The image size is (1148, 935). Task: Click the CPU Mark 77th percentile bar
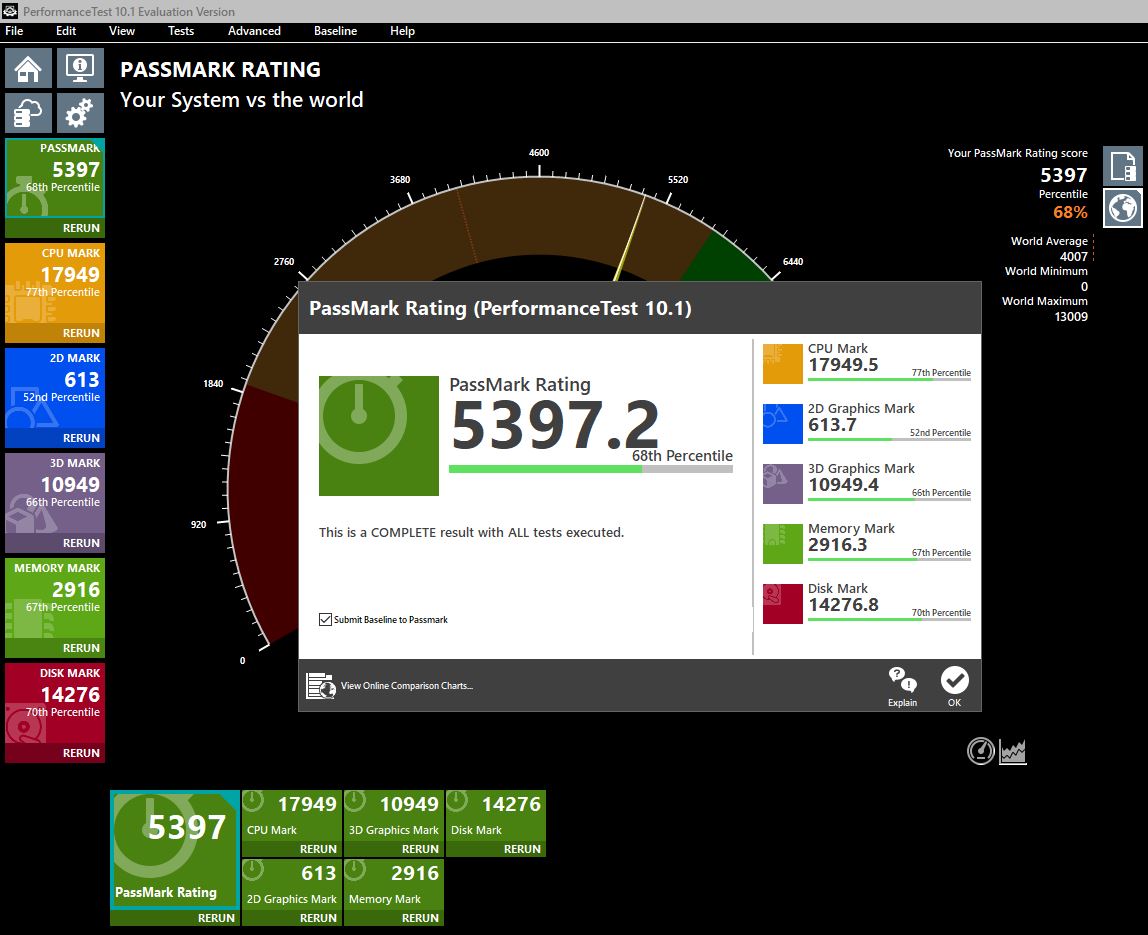pos(890,379)
